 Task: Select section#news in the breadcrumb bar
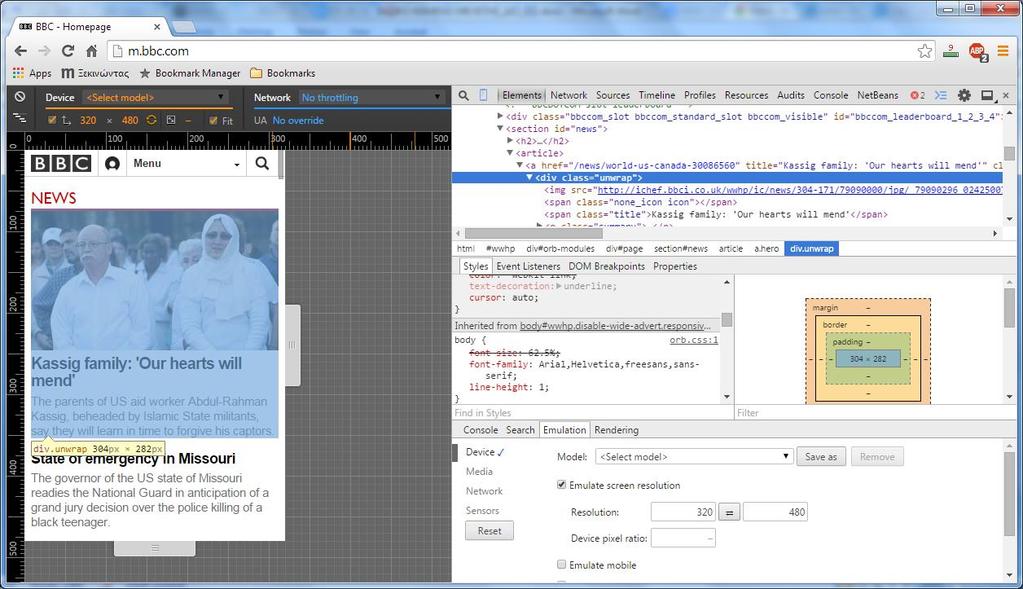[x=680, y=249]
